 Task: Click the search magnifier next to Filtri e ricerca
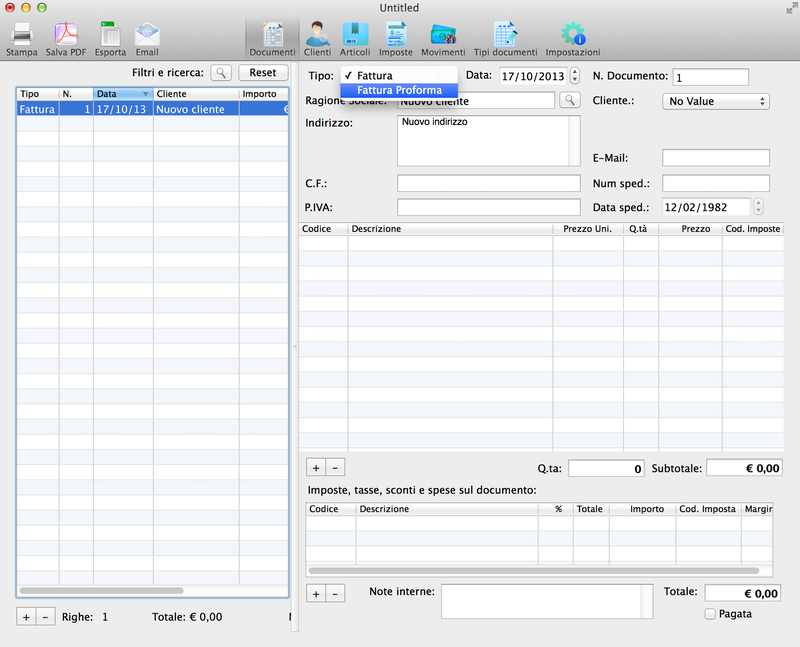pyautogui.click(x=221, y=72)
